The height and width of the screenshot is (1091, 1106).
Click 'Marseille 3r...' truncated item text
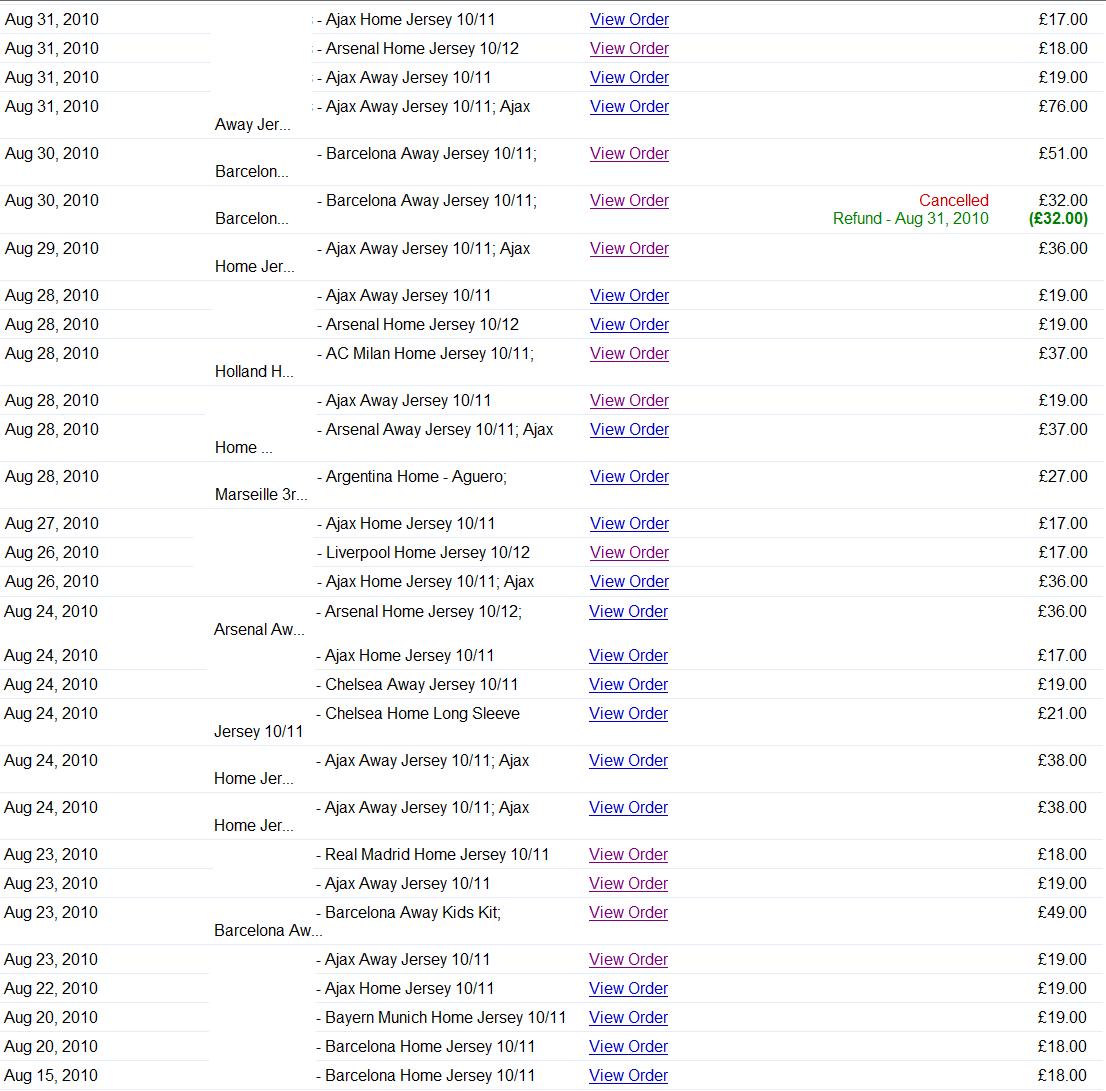261,495
